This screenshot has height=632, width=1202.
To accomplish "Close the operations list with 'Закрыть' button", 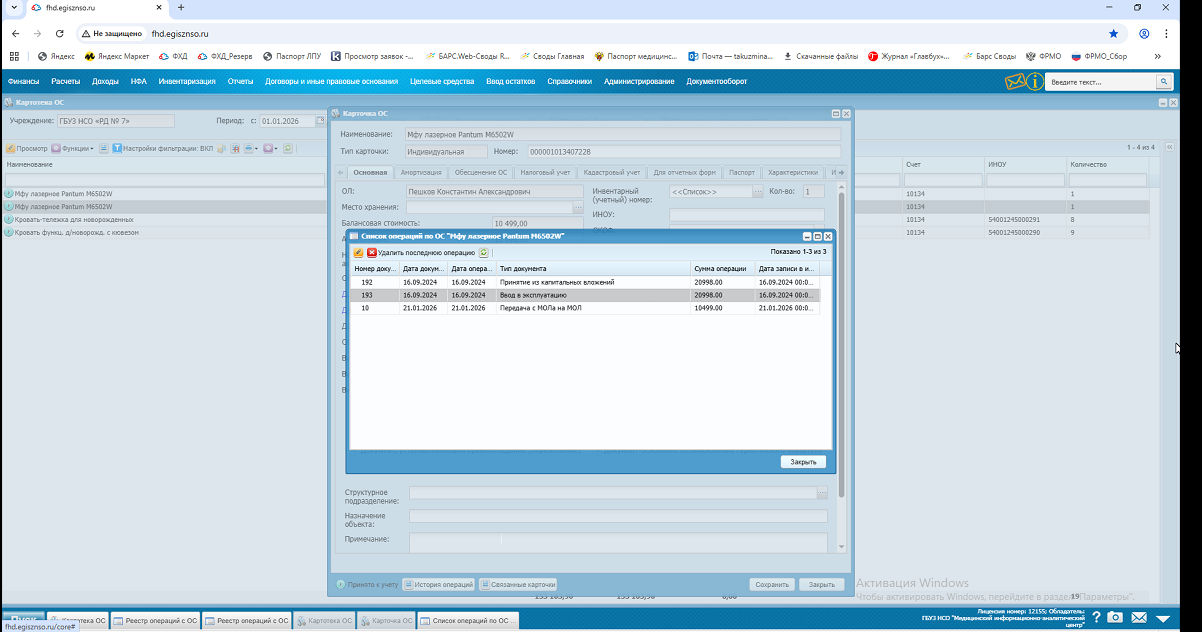I will [x=803, y=462].
